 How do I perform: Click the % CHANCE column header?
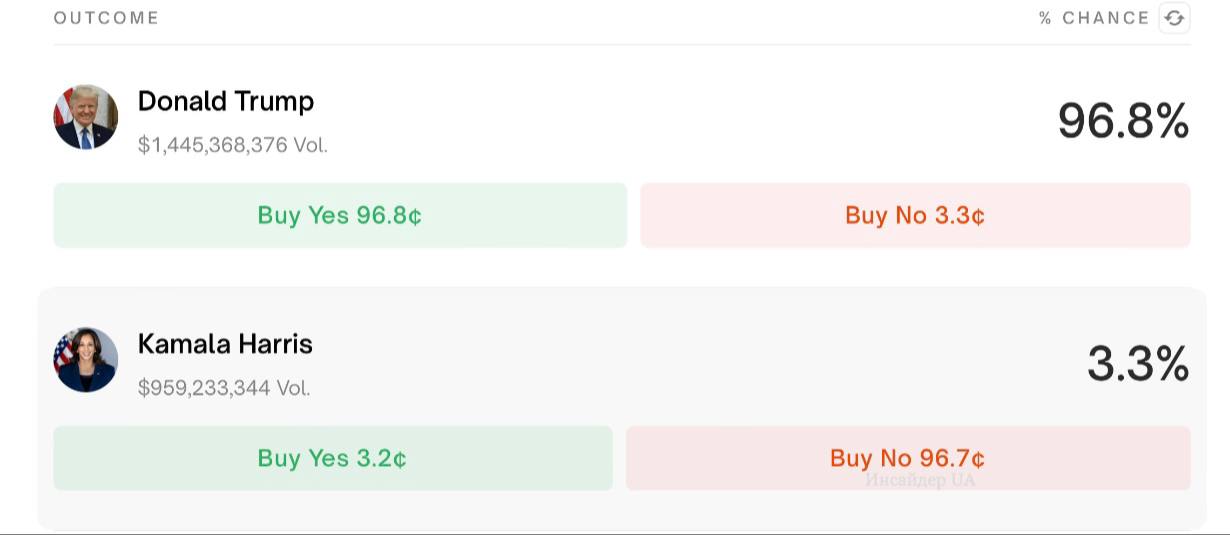1094,18
